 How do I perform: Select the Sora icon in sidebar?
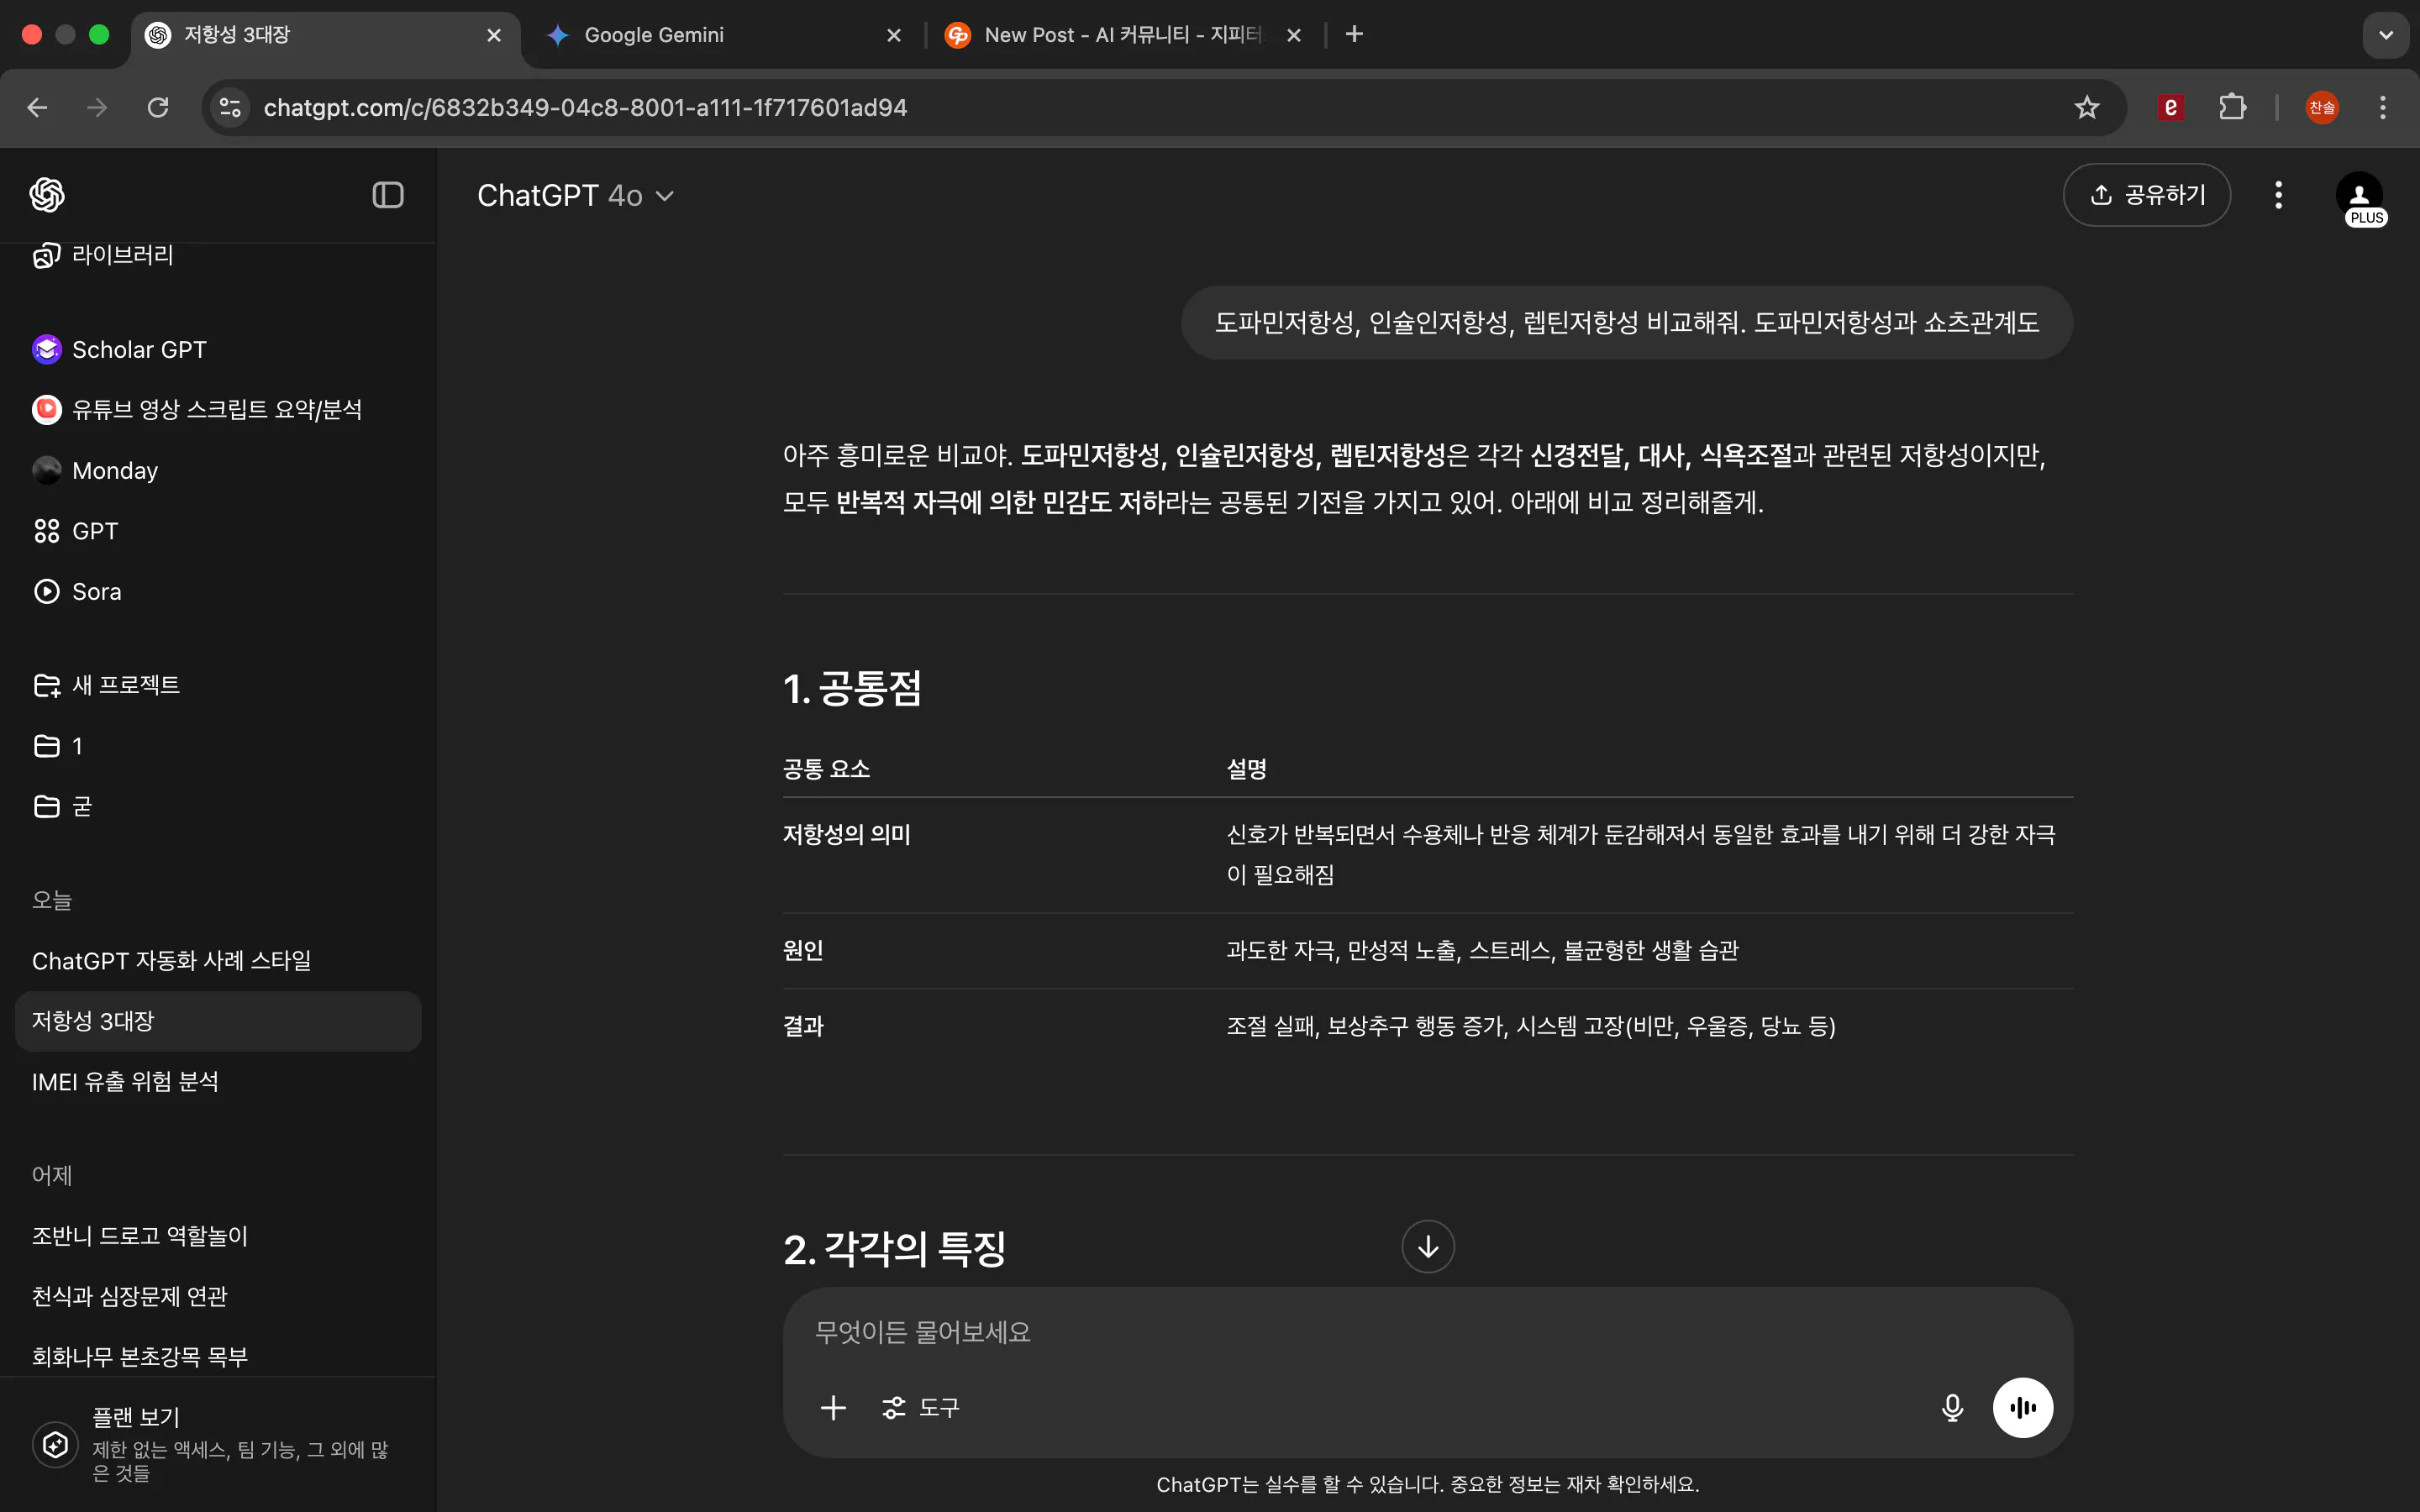pos(46,591)
